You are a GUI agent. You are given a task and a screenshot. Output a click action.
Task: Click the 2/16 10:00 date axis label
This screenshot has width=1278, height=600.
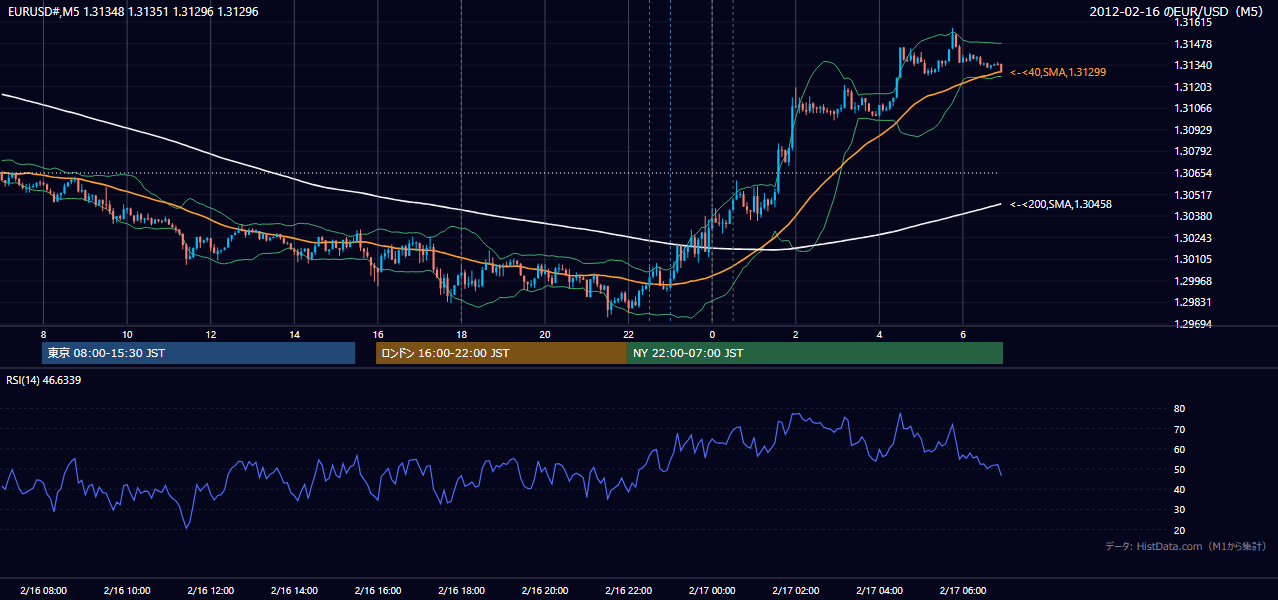127,590
